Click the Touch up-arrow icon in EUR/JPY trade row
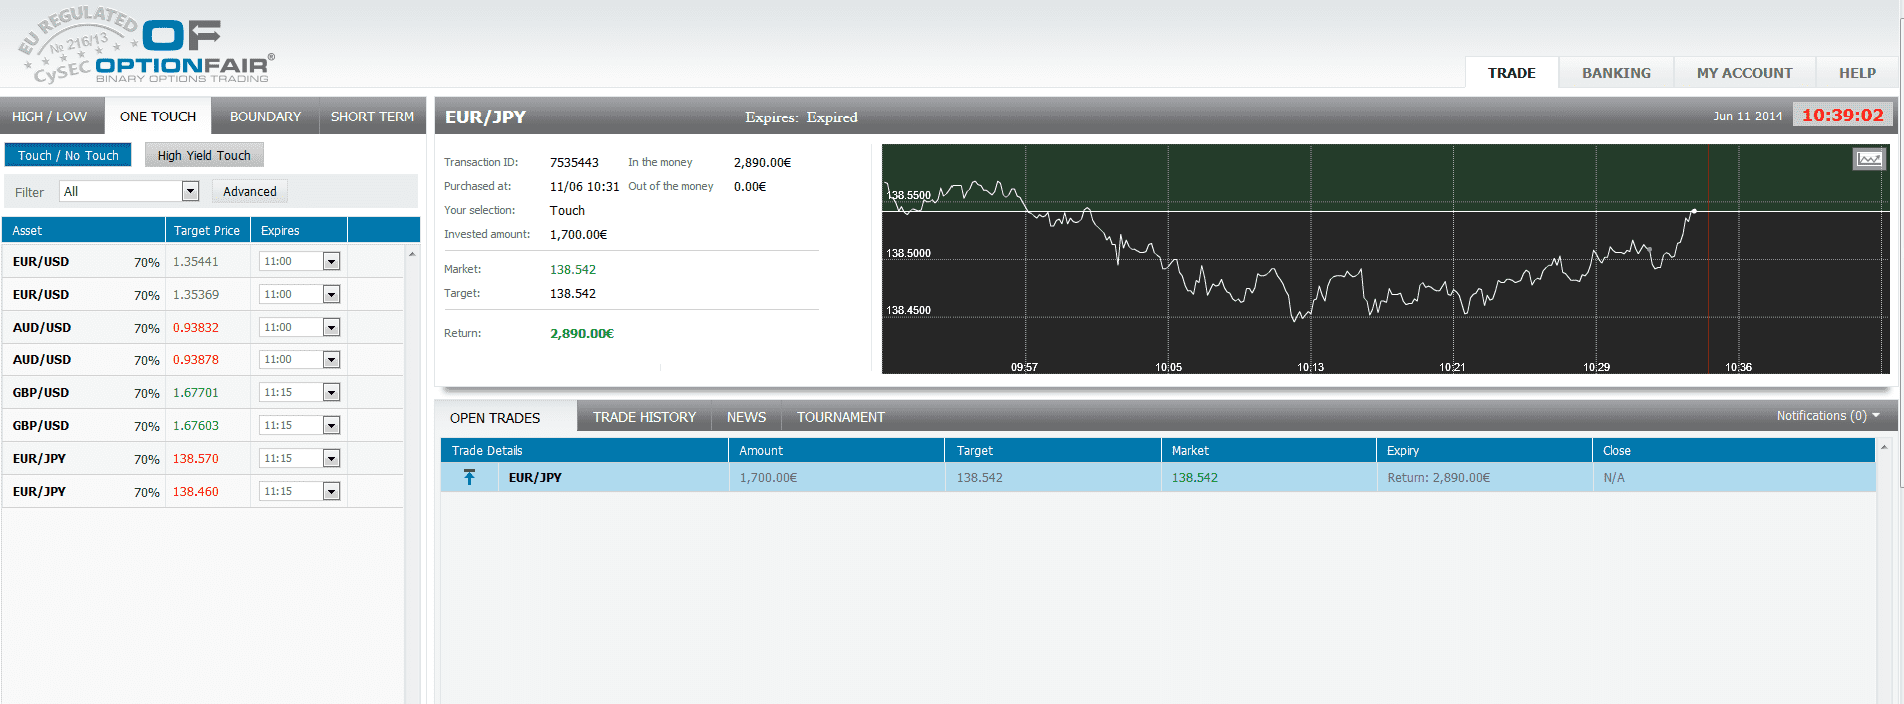This screenshot has height=704, width=1904. tap(470, 477)
